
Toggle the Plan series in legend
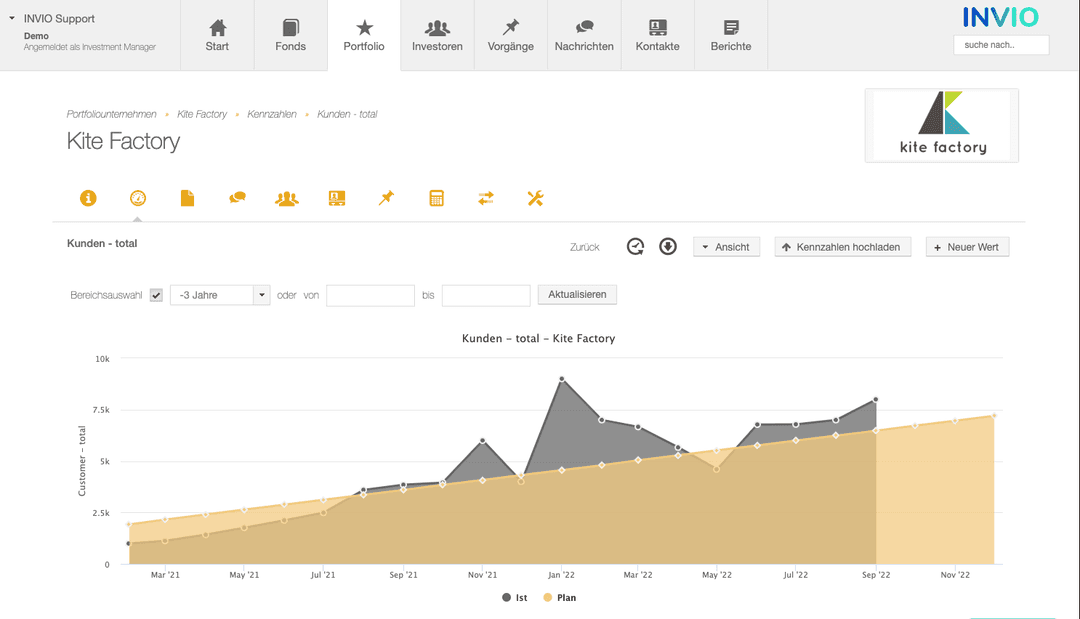coord(560,598)
